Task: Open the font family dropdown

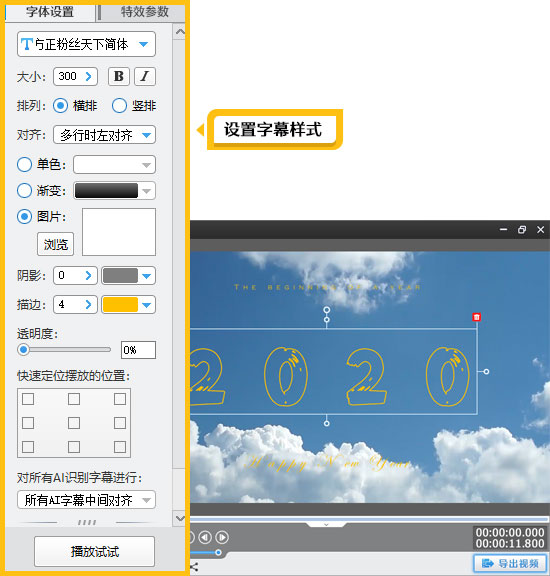Action: (86, 44)
